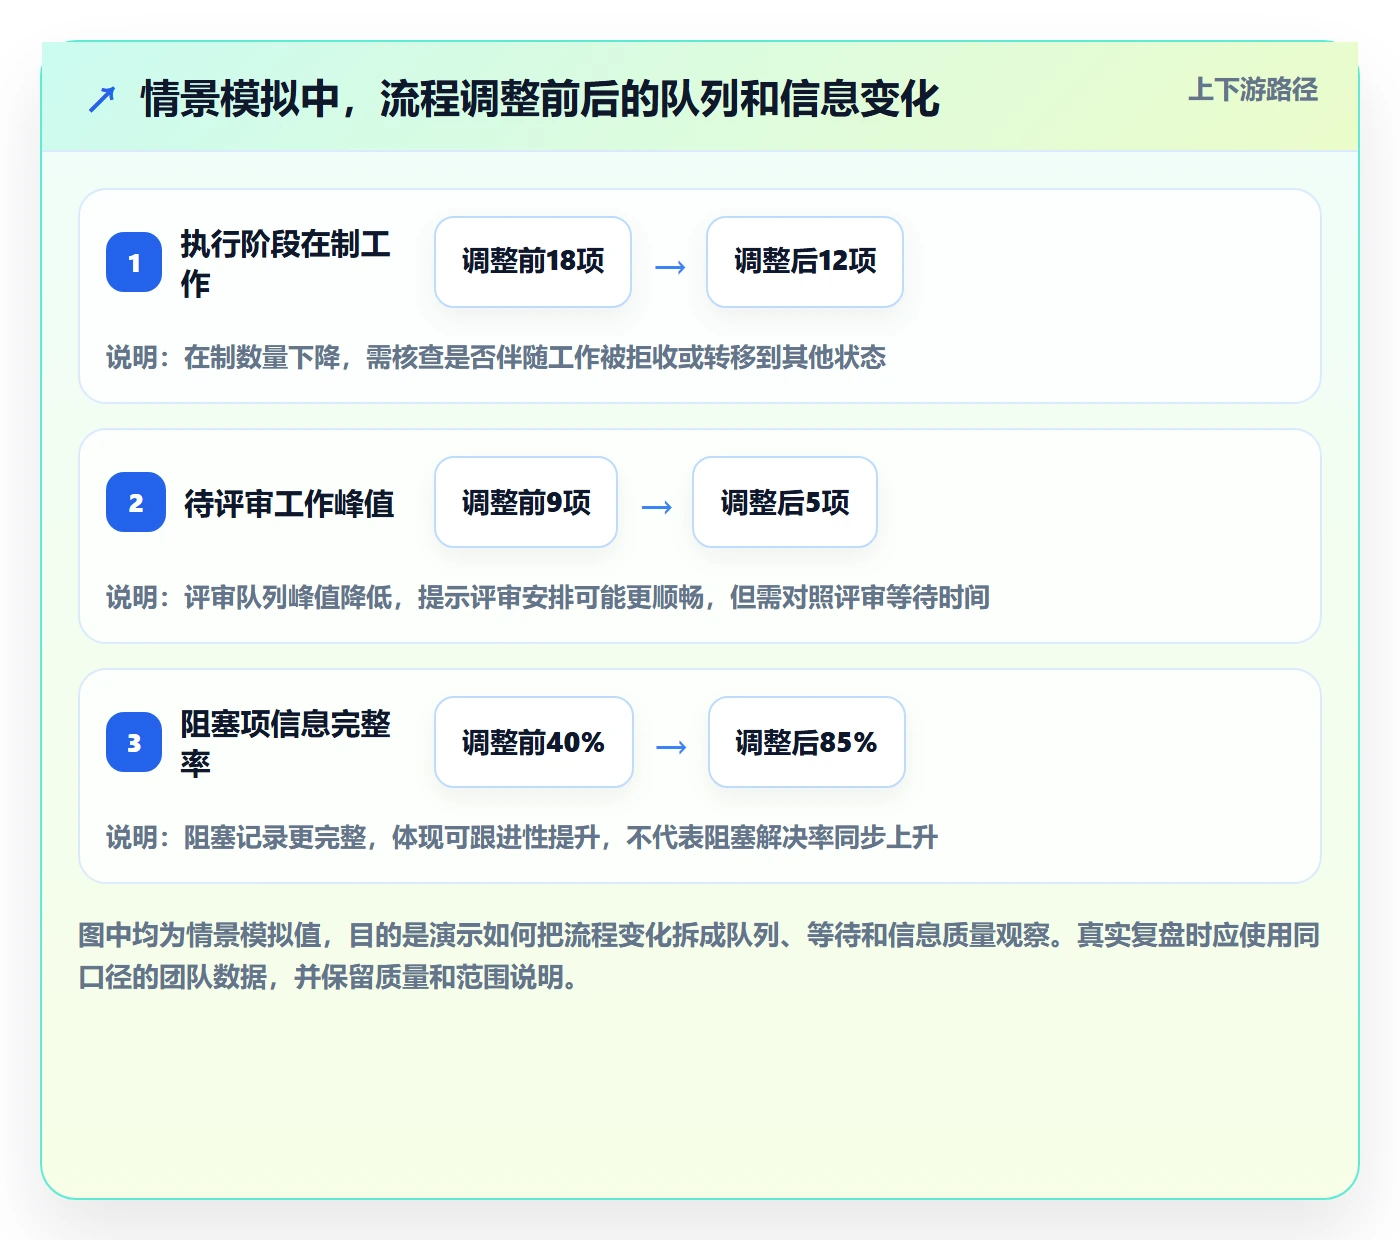
Task: Select the step 2 number badge
Action: tap(136, 502)
